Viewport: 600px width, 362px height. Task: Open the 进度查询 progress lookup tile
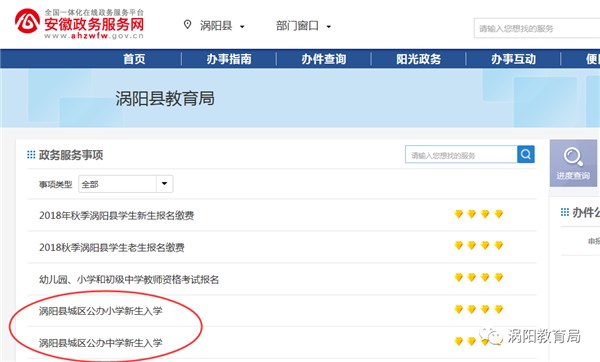573,163
